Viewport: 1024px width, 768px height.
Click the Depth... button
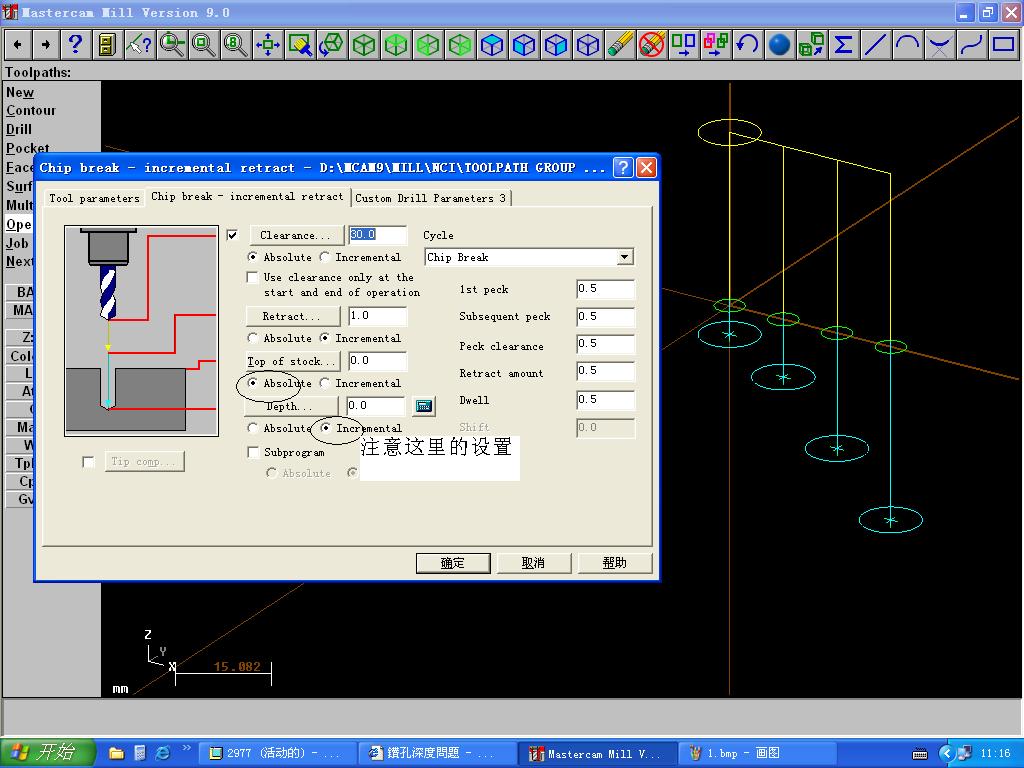tap(291, 406)
